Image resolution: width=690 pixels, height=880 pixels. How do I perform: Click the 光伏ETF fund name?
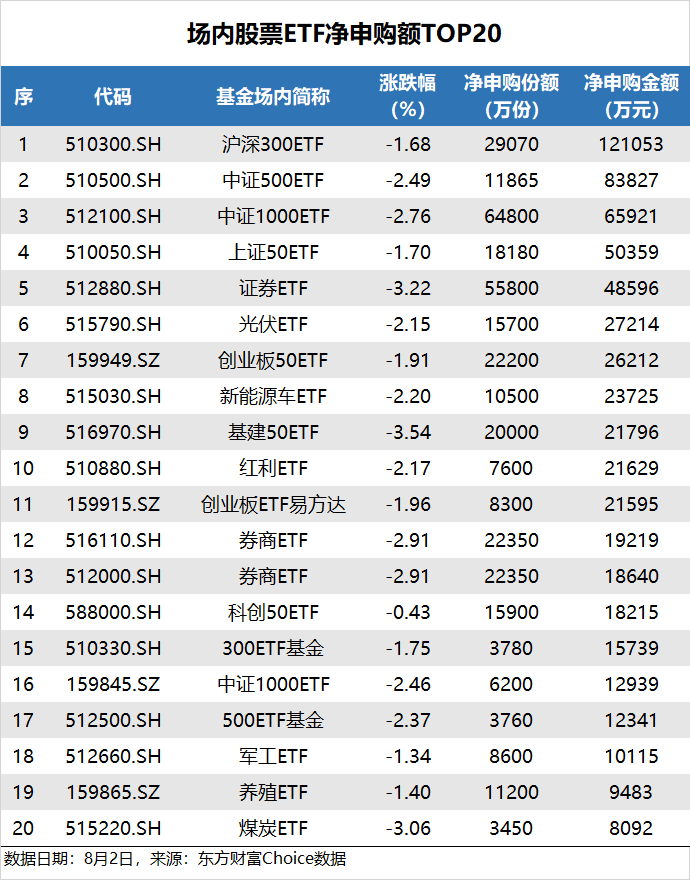(x=273, y=324)
